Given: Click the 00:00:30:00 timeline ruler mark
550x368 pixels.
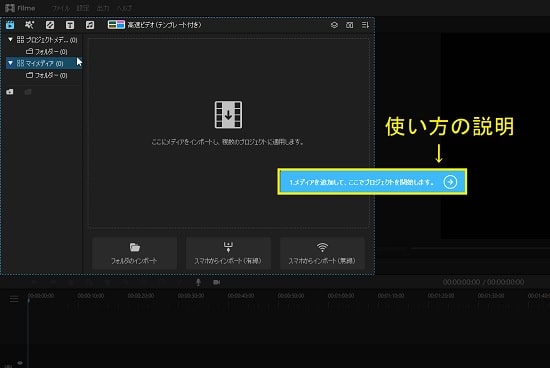Looking at the screenshot, I should tap(190, 296).
